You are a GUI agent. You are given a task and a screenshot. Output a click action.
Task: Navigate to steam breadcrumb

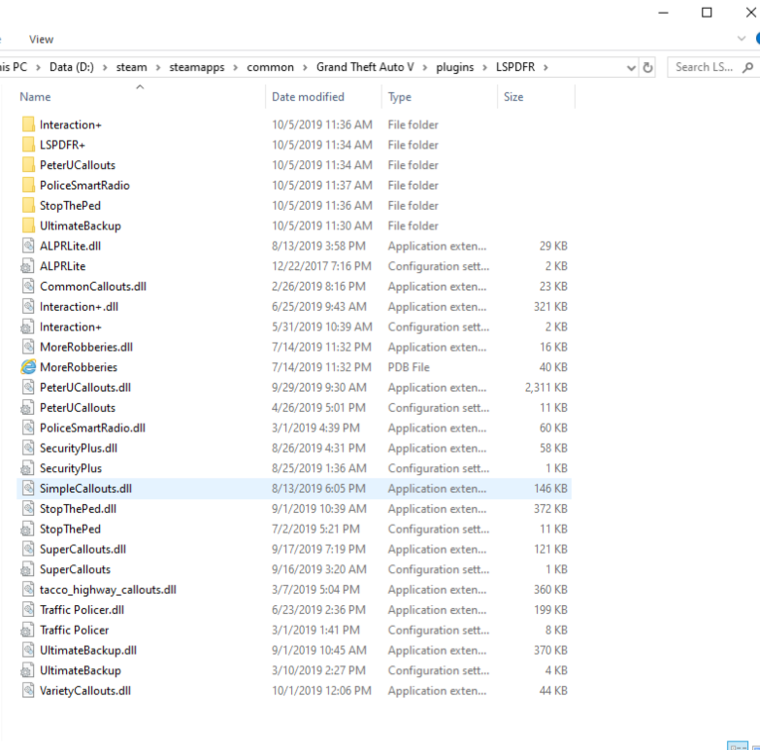pos(131,67)
